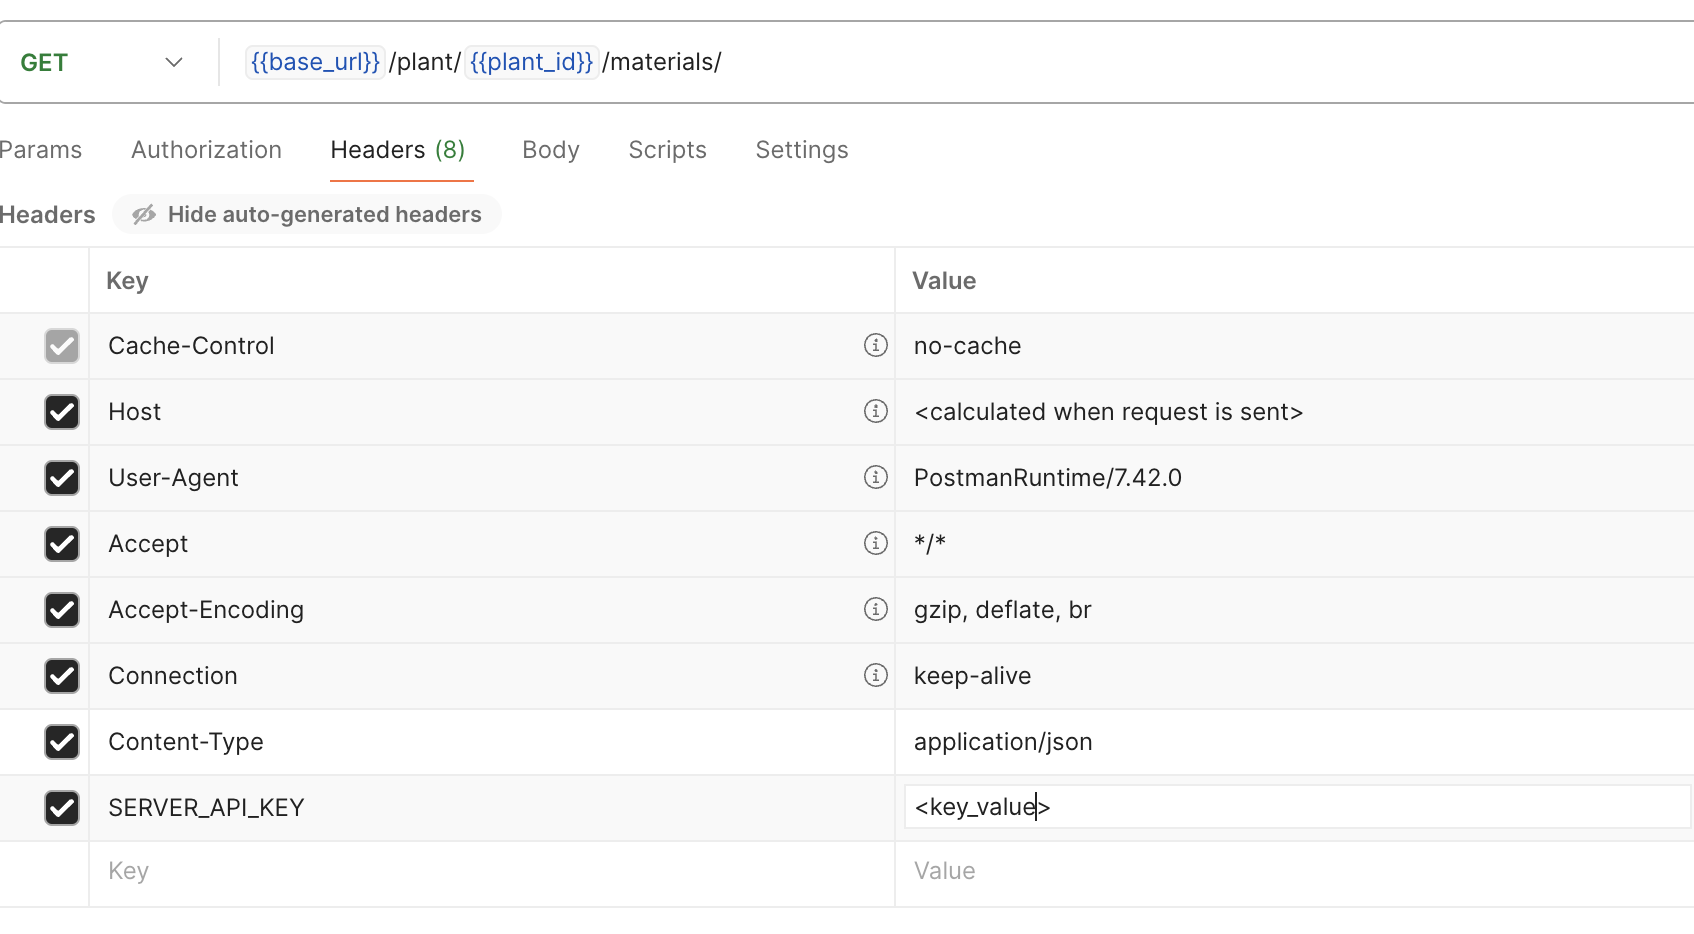The height and width of the screenshot is (934, 1694).
Task: Click the {{plant_id}} variable in the URL
Action: point(531,61)
